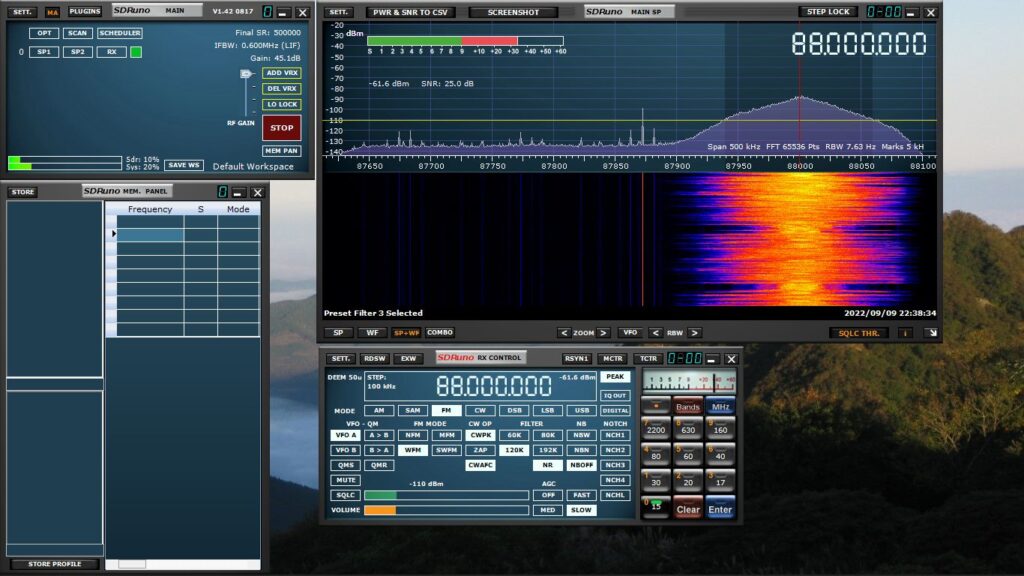Toggle STEP LOCK in Main SP
Image resolution: width=1024 pixels, height=576 pixels.
pos(827,12)
